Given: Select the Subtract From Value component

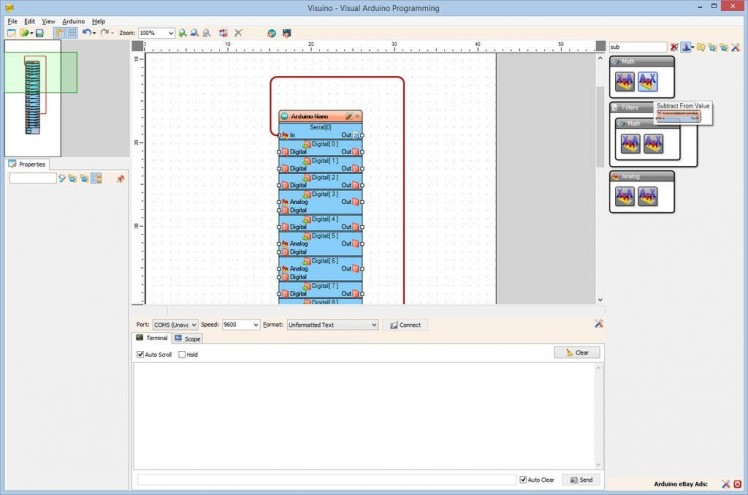Looking at the screenshot, I should [648, 82].
